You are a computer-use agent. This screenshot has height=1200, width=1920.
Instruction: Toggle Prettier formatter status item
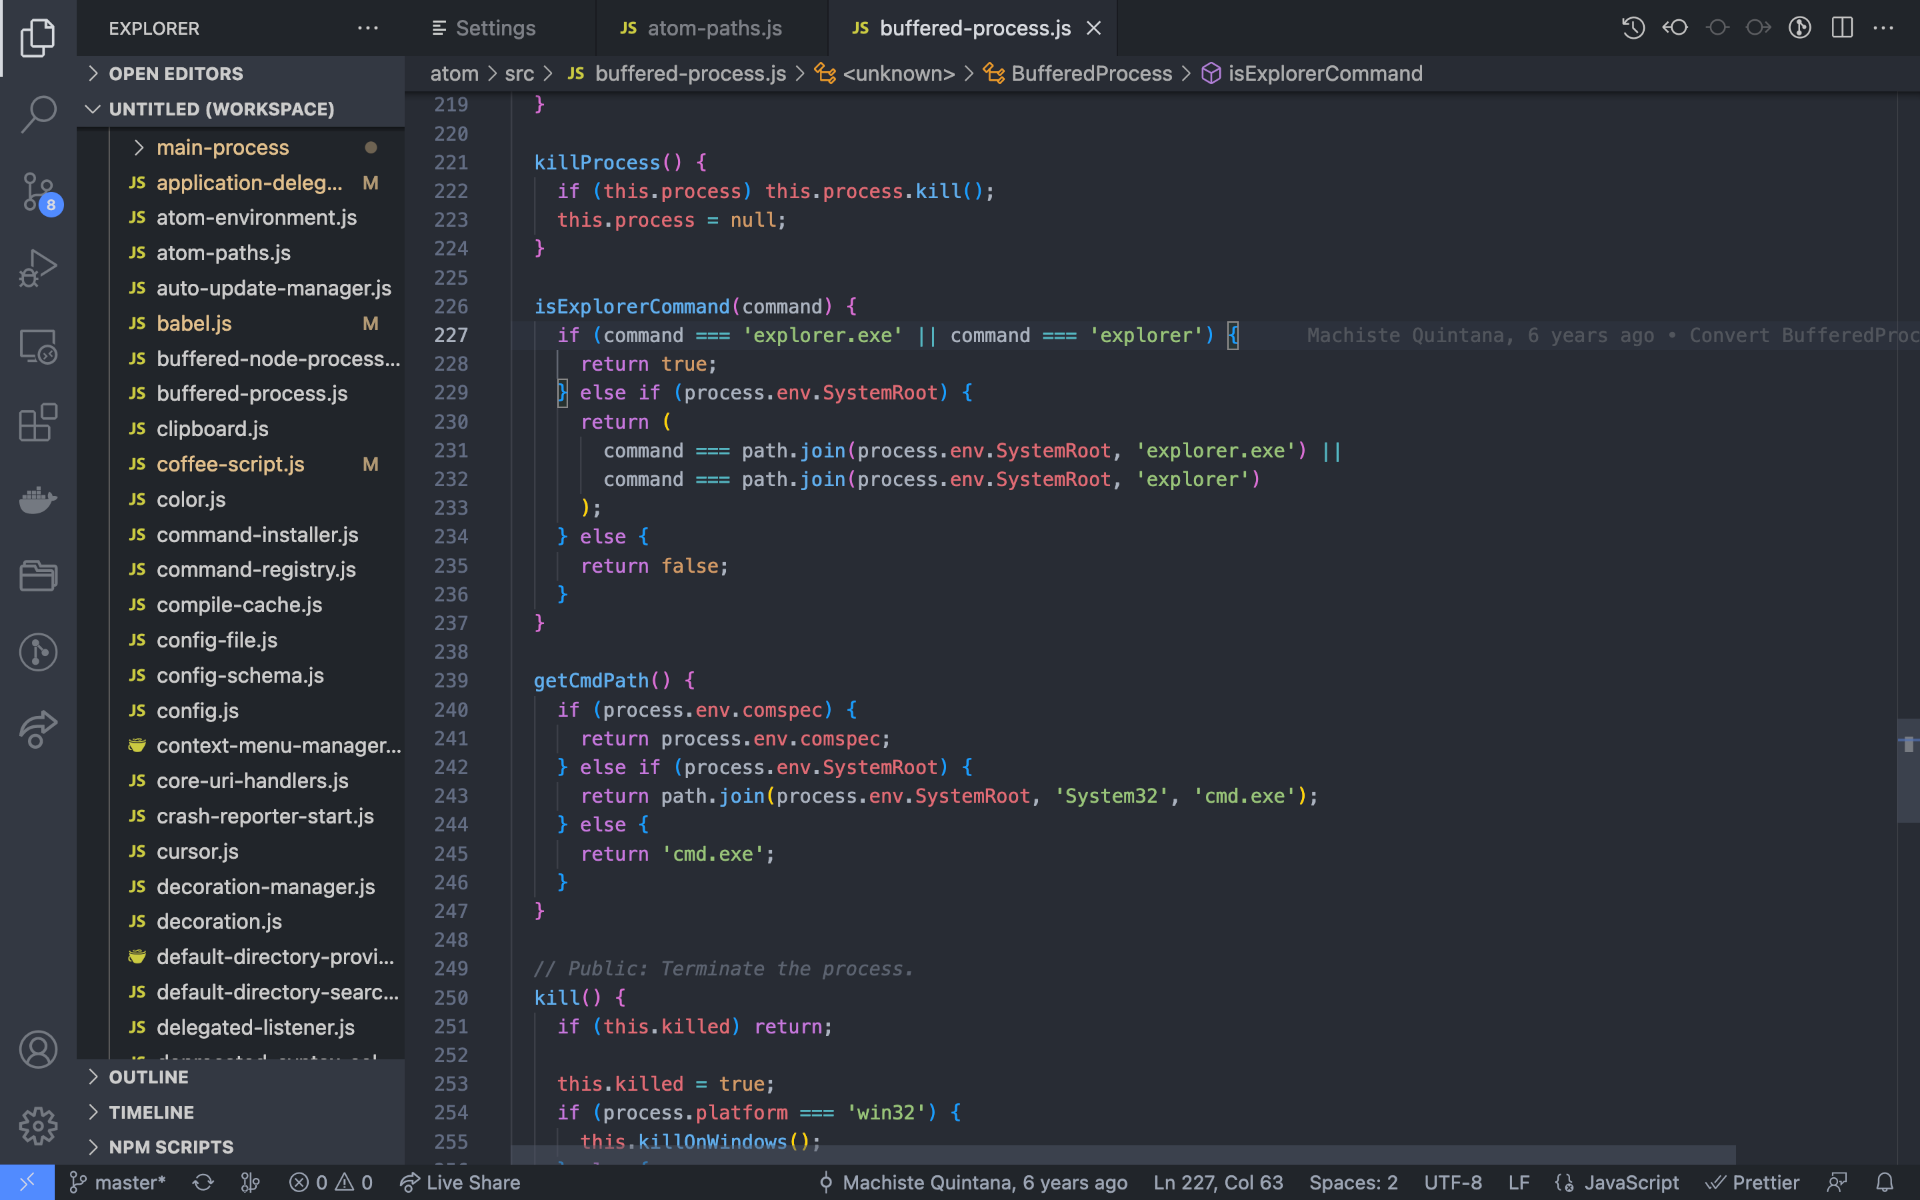point(1752,1182)
